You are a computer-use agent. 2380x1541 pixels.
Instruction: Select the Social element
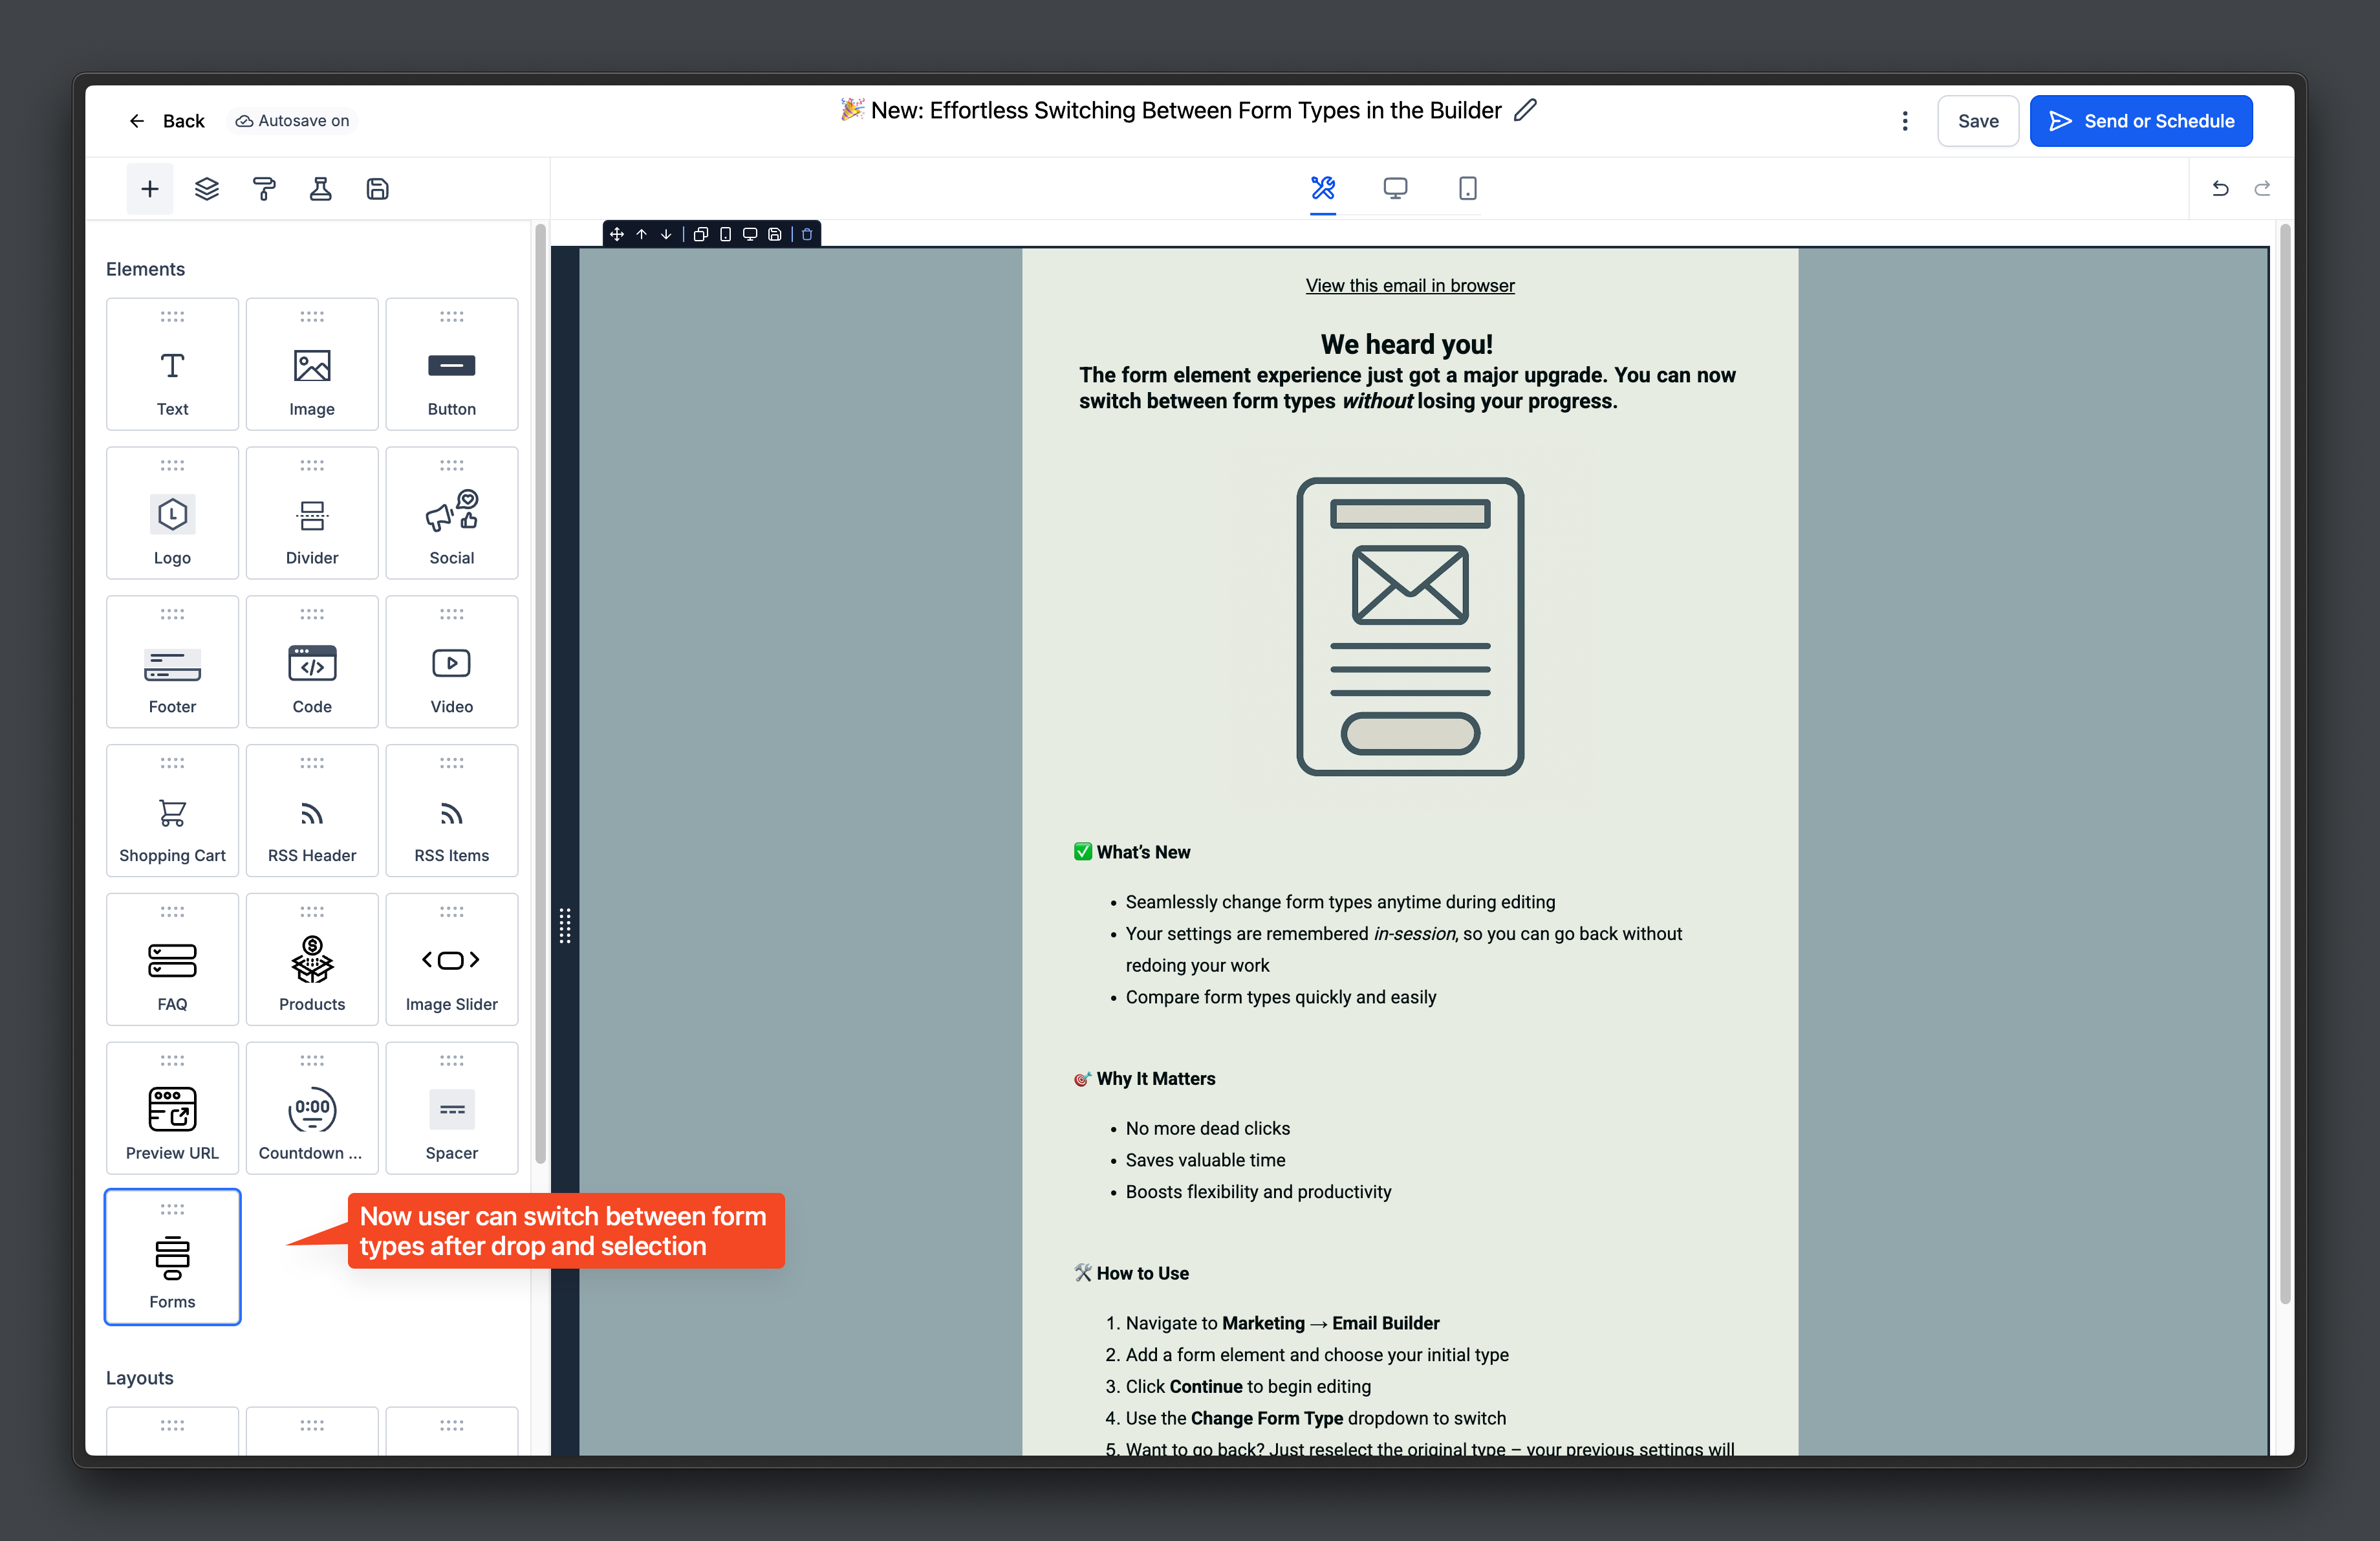(x=452, y=513)
